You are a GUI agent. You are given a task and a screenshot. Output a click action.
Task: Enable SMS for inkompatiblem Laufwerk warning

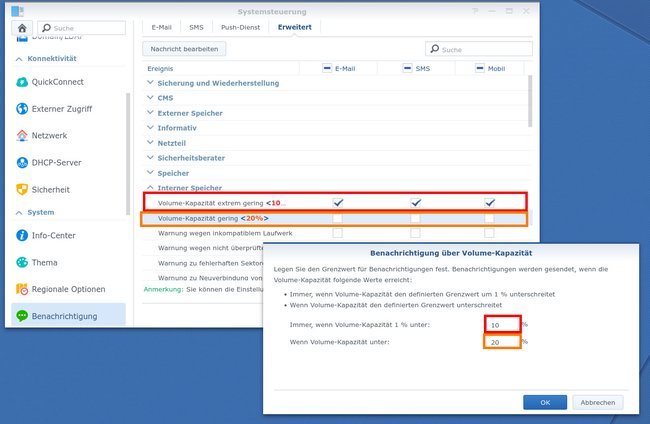[x=415, y=233]
